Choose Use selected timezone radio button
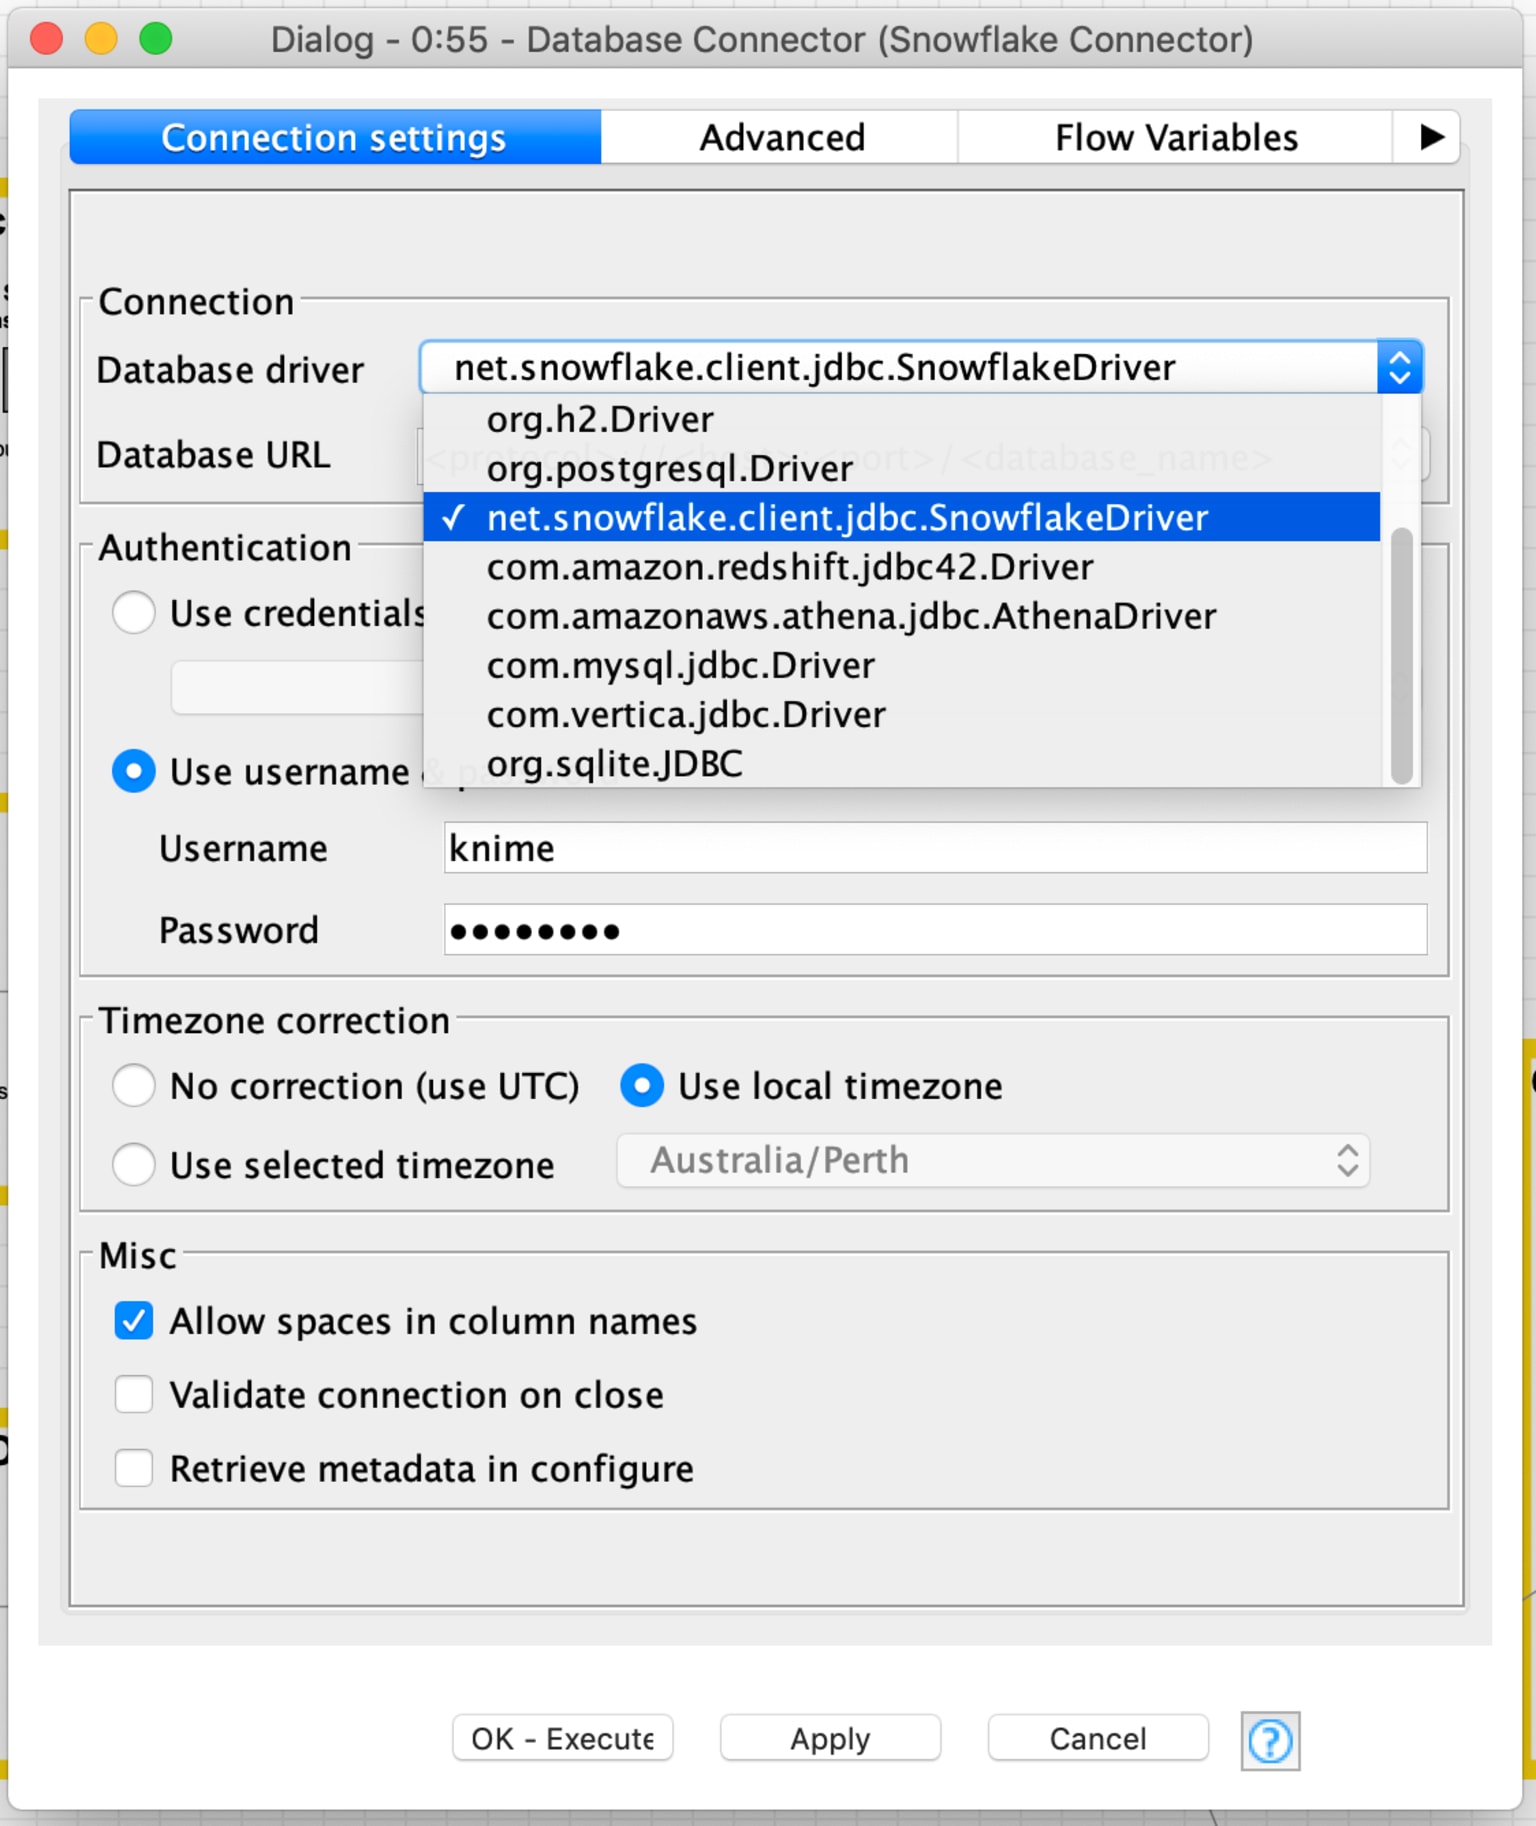 [134, 1164]
